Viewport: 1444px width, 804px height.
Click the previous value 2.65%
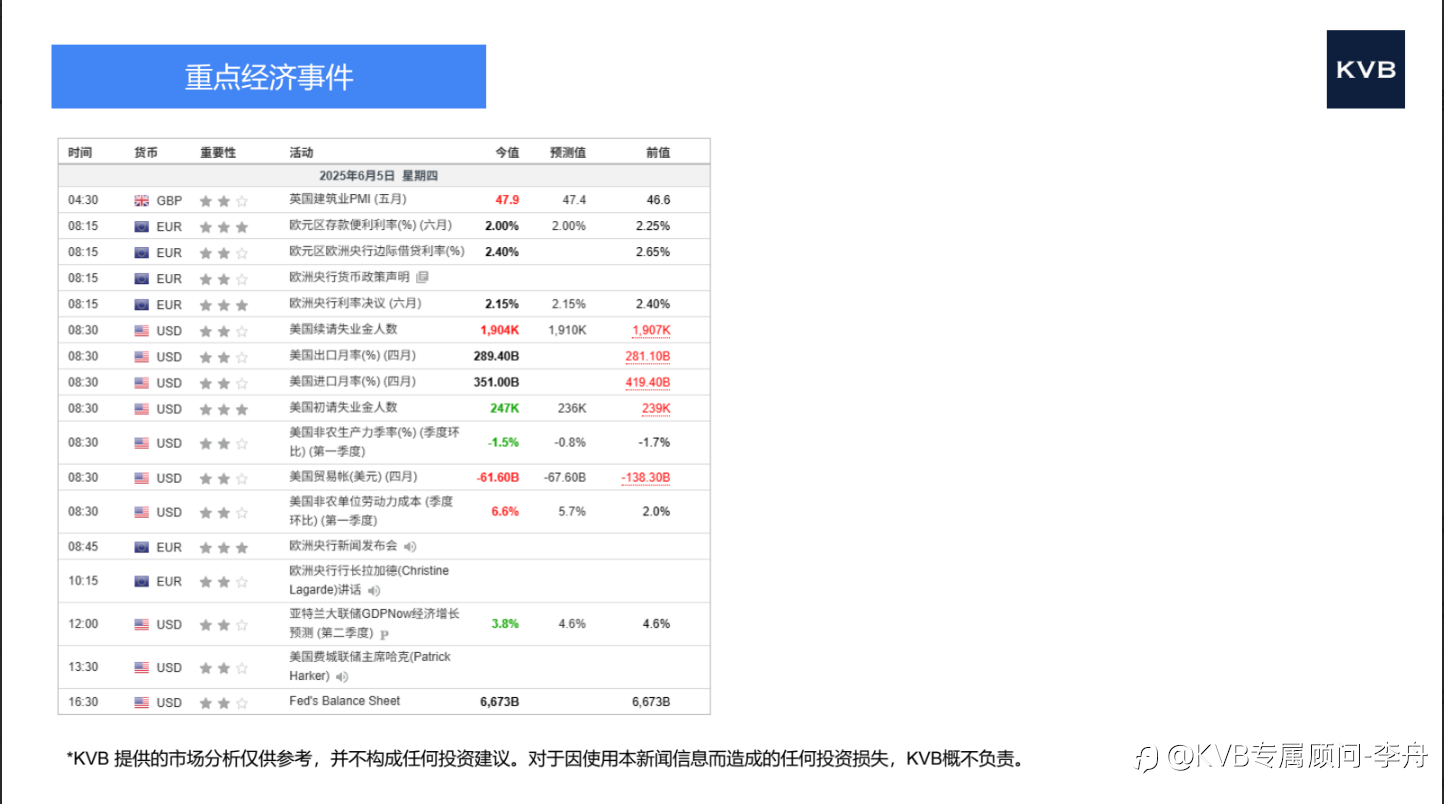(x=653, y=252)
